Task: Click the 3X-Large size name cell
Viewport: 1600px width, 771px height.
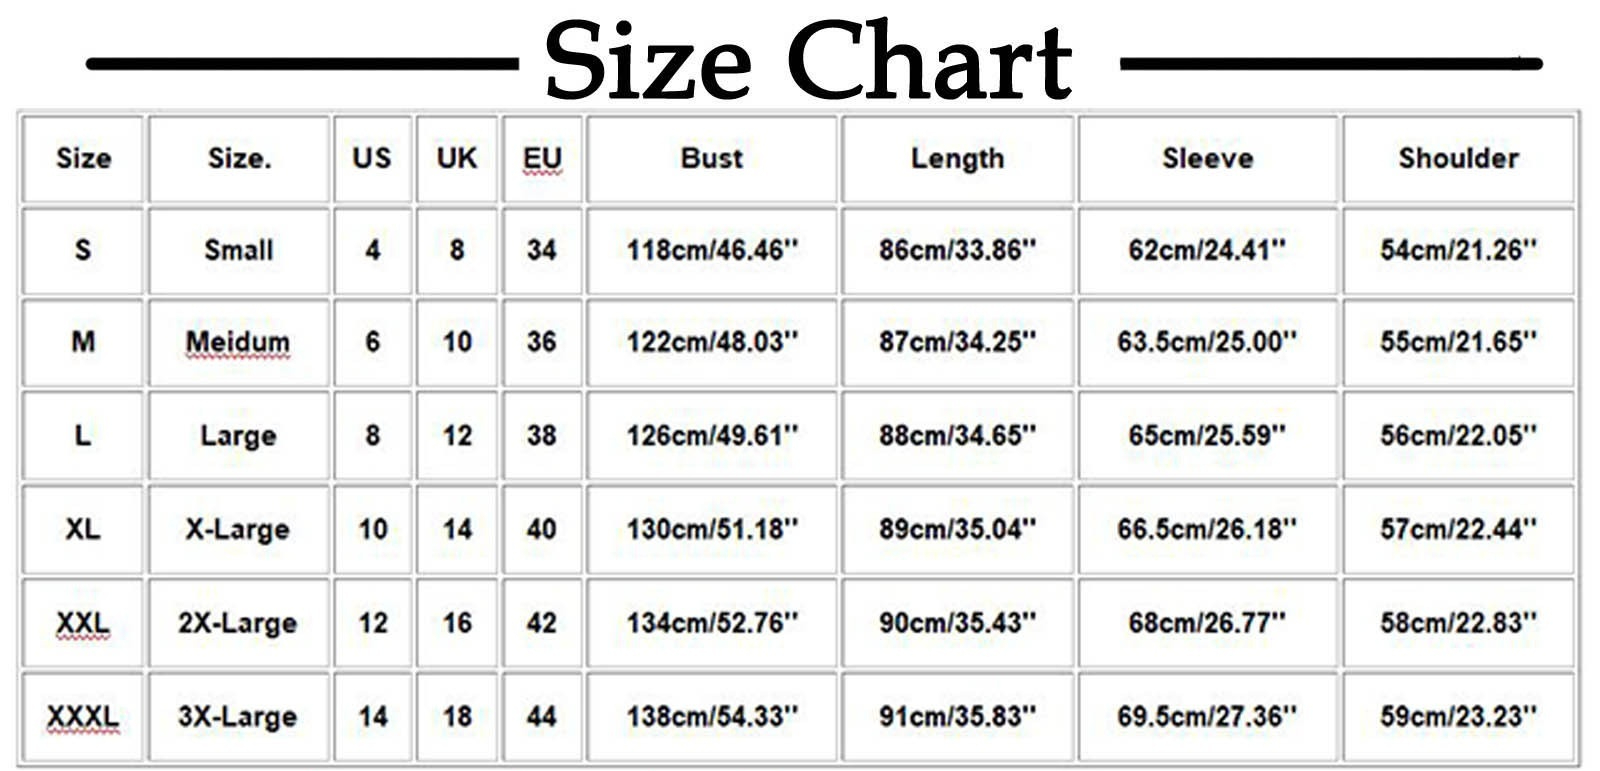Action: (238, 716)
